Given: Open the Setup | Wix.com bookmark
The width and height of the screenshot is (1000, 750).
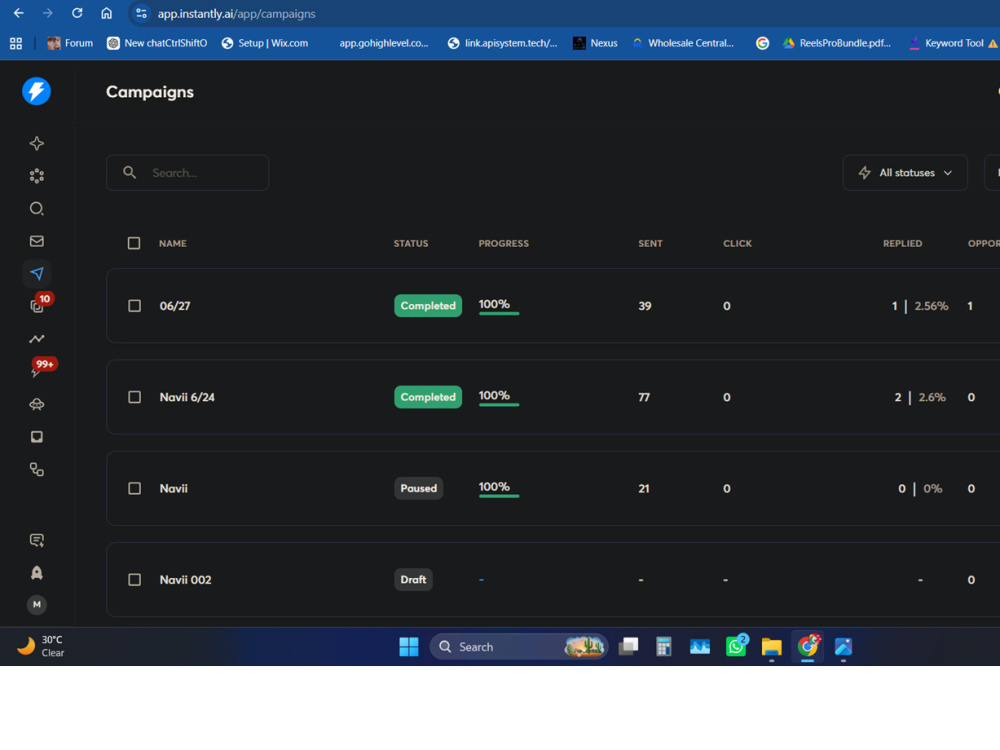Looking at the screenshot, I should point(265,43).
